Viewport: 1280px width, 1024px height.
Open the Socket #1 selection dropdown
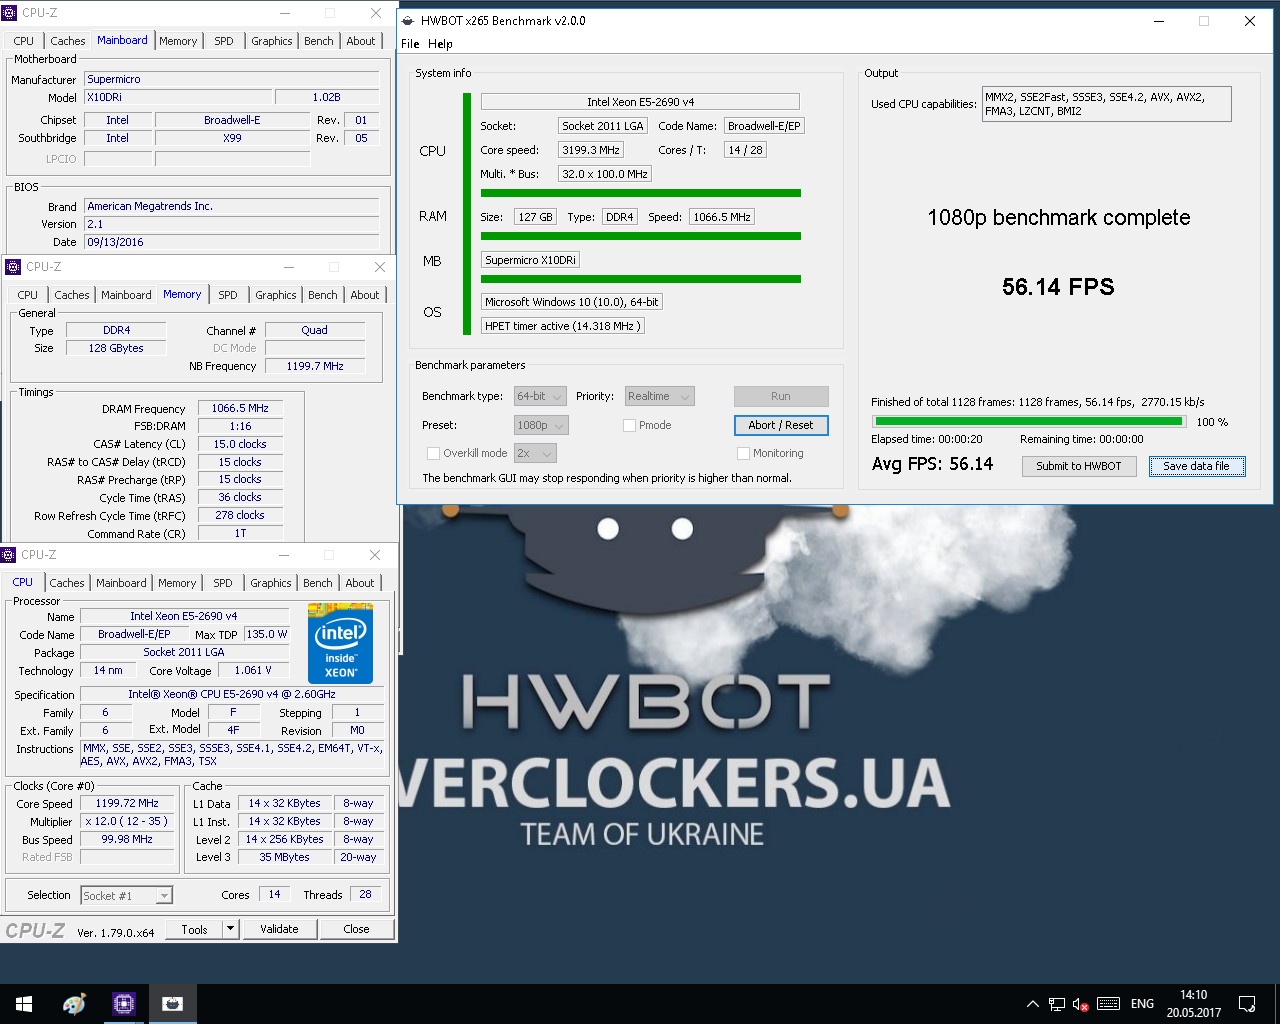click(x=126, y=895)
